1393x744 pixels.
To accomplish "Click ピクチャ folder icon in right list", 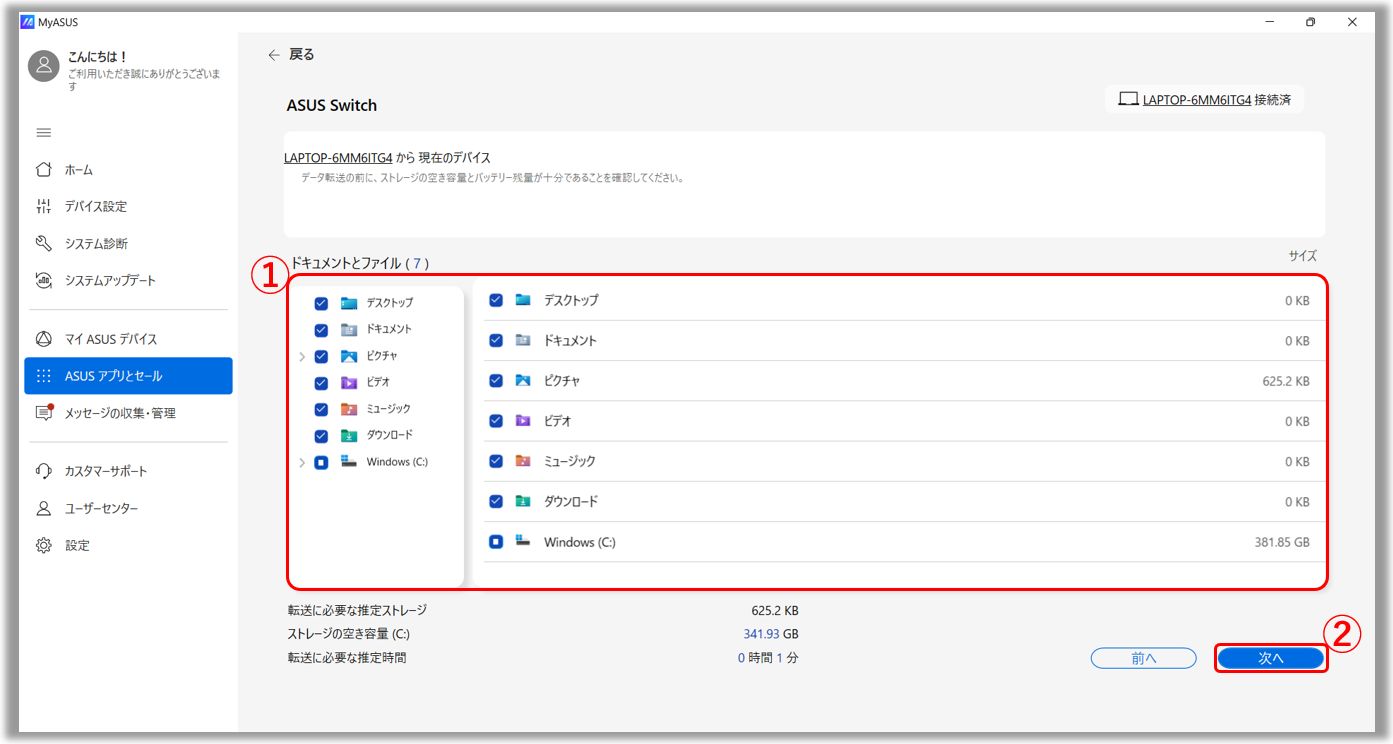I will (523, 381).
